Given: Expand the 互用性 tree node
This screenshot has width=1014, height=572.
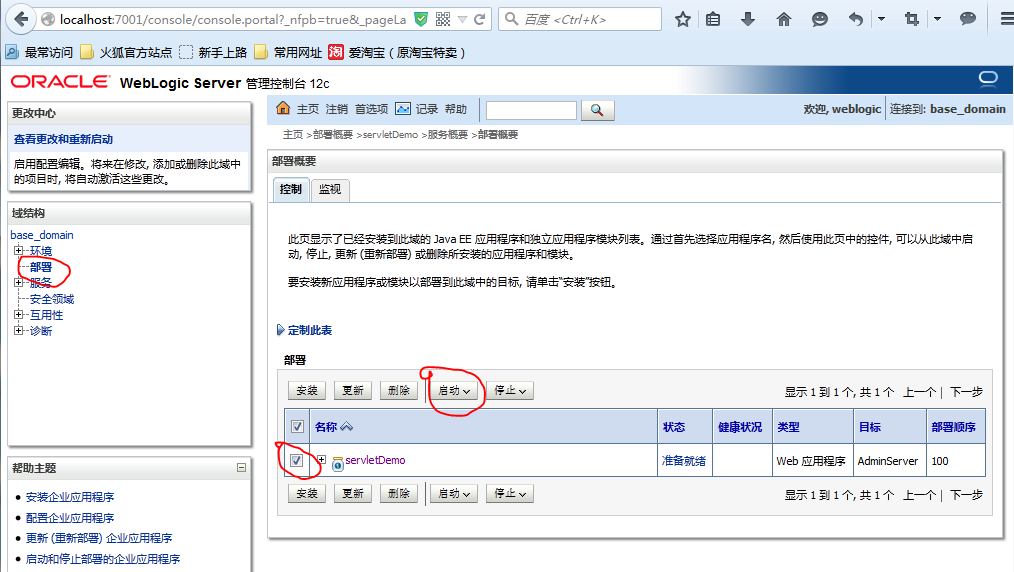Looking at the screenshot, I should coord(18,315).
